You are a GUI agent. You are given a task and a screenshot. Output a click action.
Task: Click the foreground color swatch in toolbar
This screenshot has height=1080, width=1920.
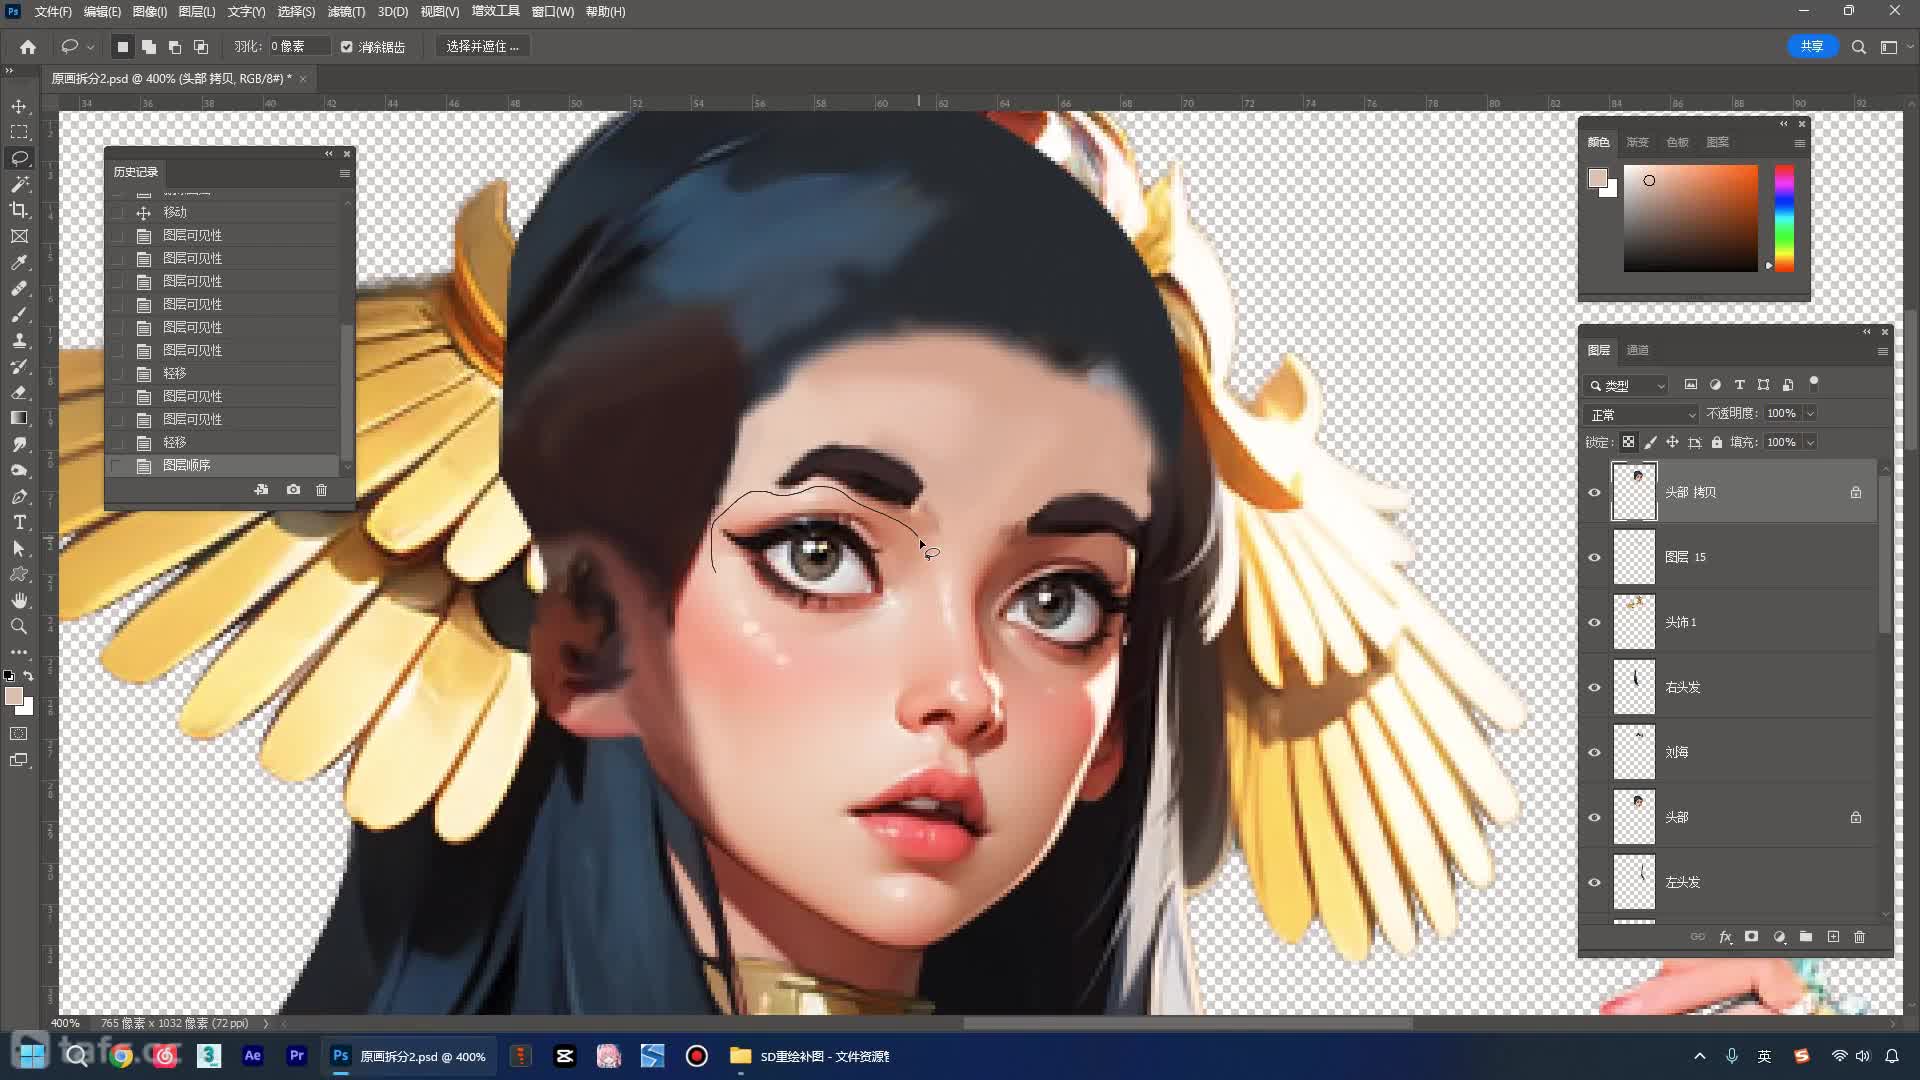14,696
